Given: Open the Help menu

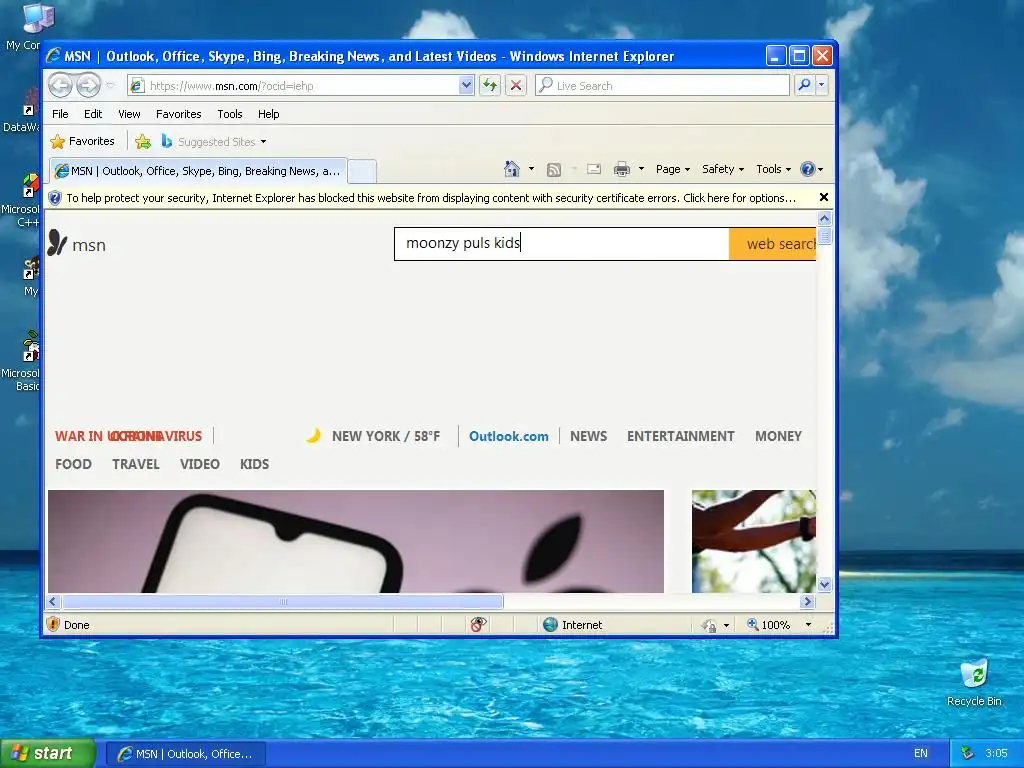Looking at the screenshot, I should (268, 114).
